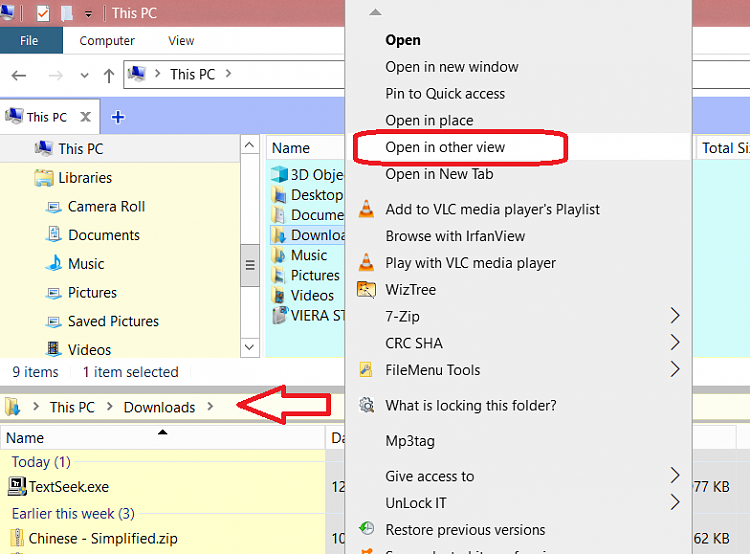Select the 3D Objects folder icon
750x554 pixels.
coord(279,175)
